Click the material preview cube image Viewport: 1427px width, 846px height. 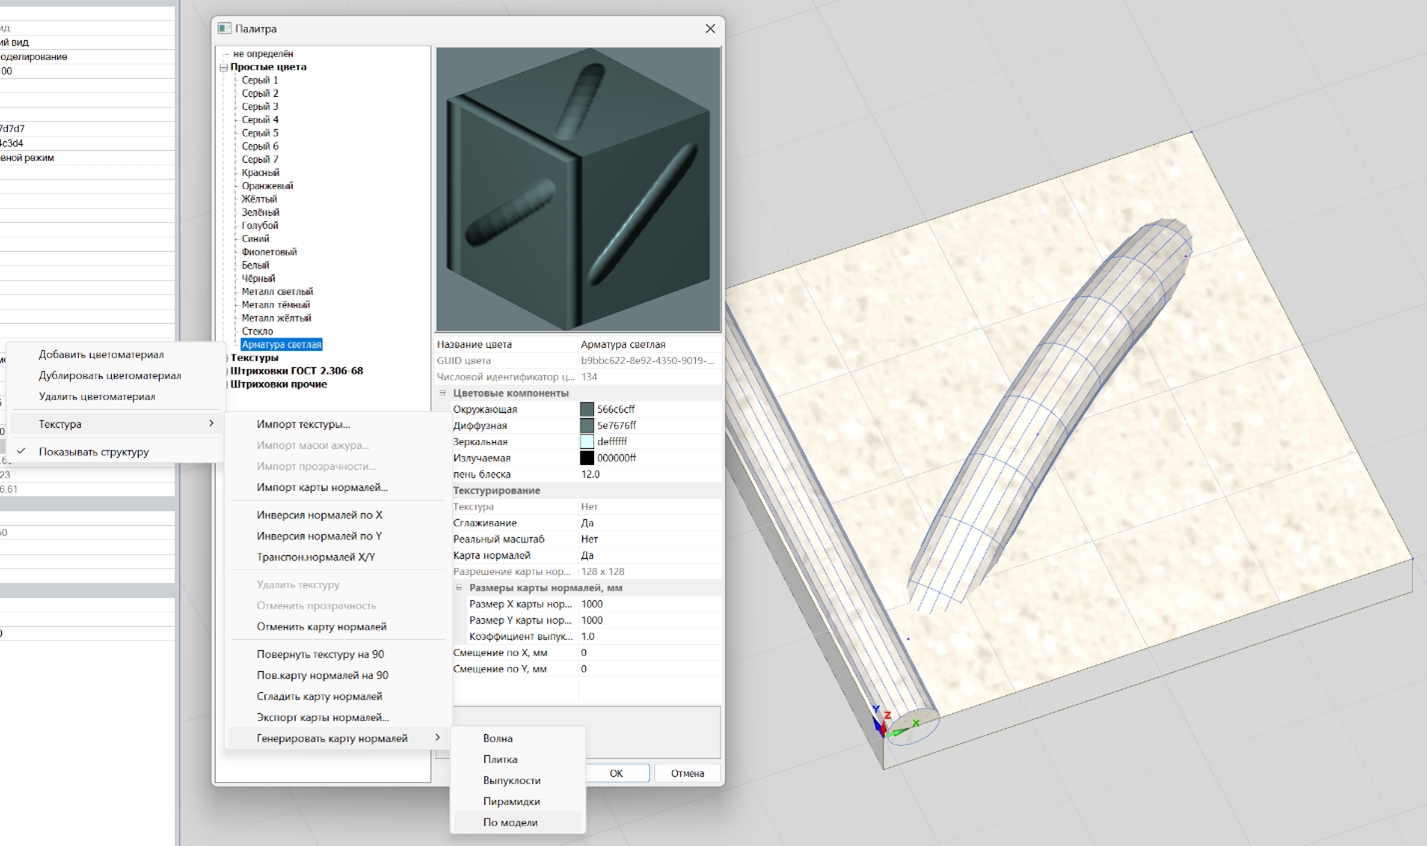tap(578, 189)
